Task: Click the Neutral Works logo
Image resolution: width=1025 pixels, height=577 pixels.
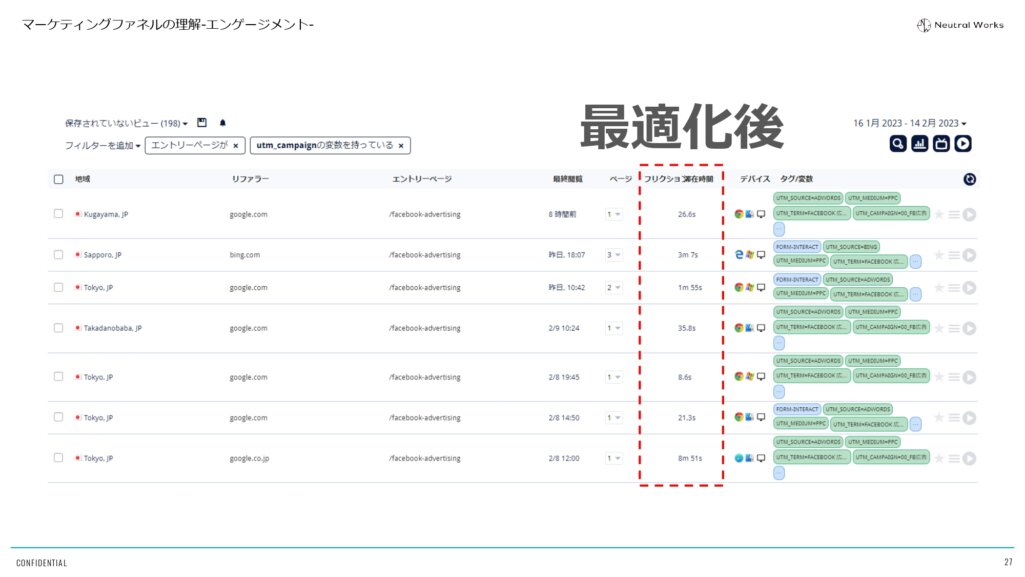Action: (958, 26)
